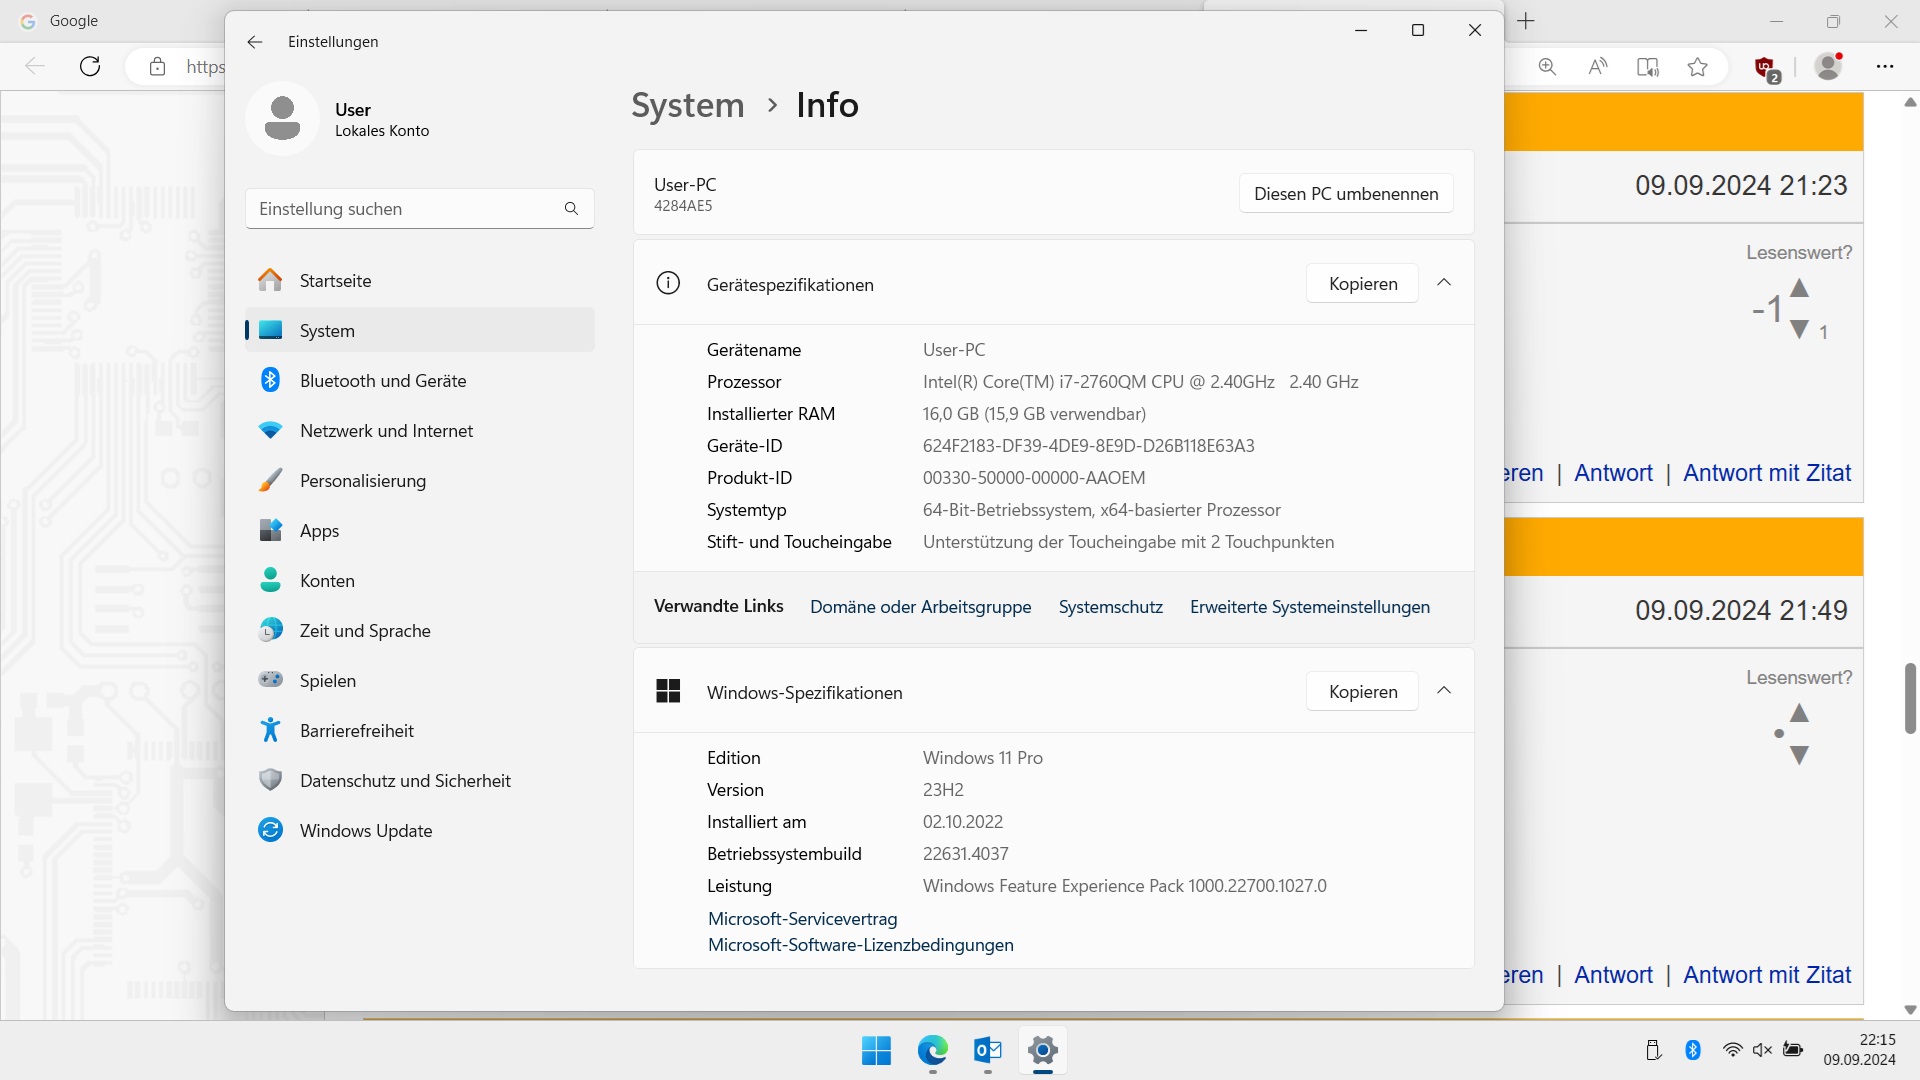The height and width of the screenshot is (1080, 1920).
Task: Open the taskbar clock and date
Action: pyautogui.click(x=1859, y=1050)
